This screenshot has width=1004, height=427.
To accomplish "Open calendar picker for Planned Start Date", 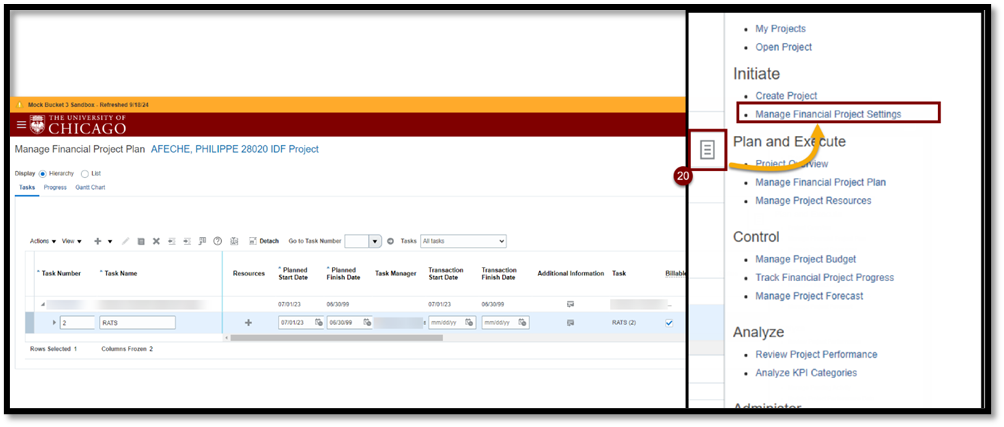I will point(318,323).
